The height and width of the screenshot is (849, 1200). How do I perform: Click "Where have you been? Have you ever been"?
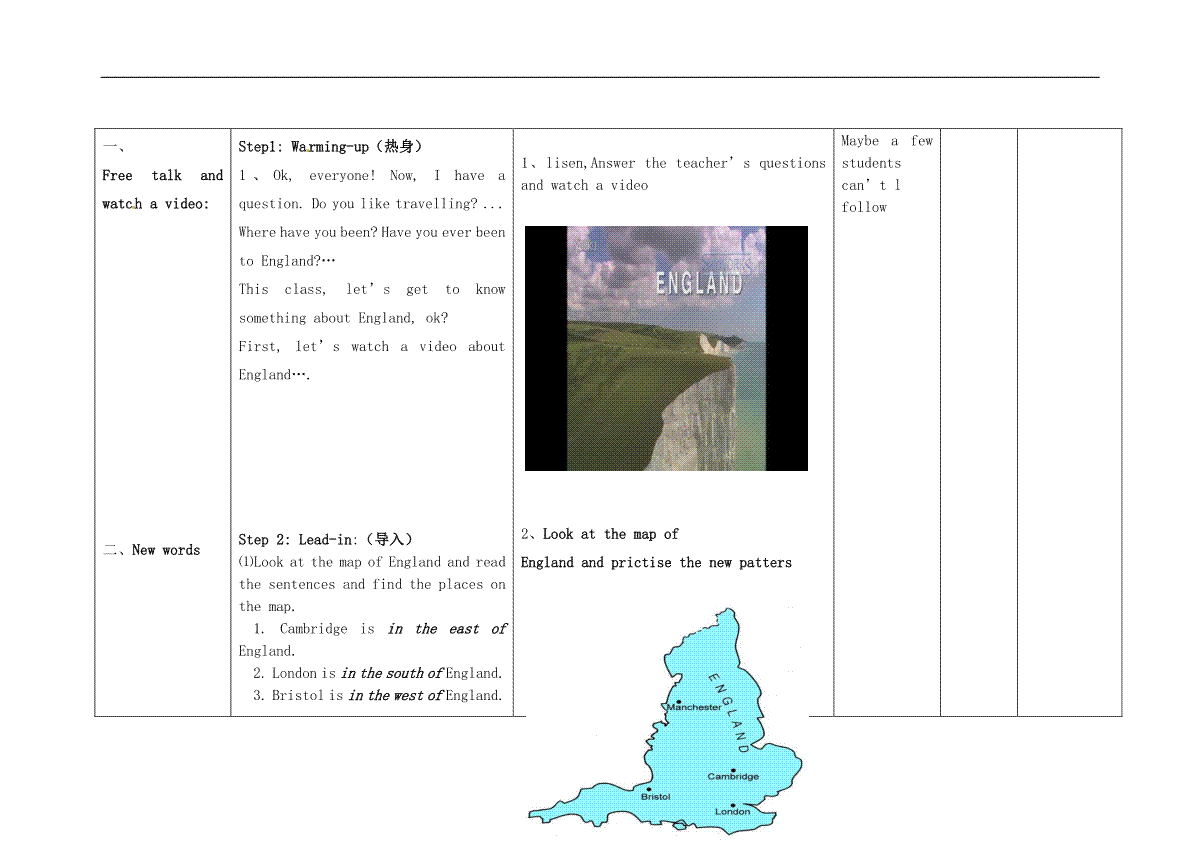[x=372, y=233]
